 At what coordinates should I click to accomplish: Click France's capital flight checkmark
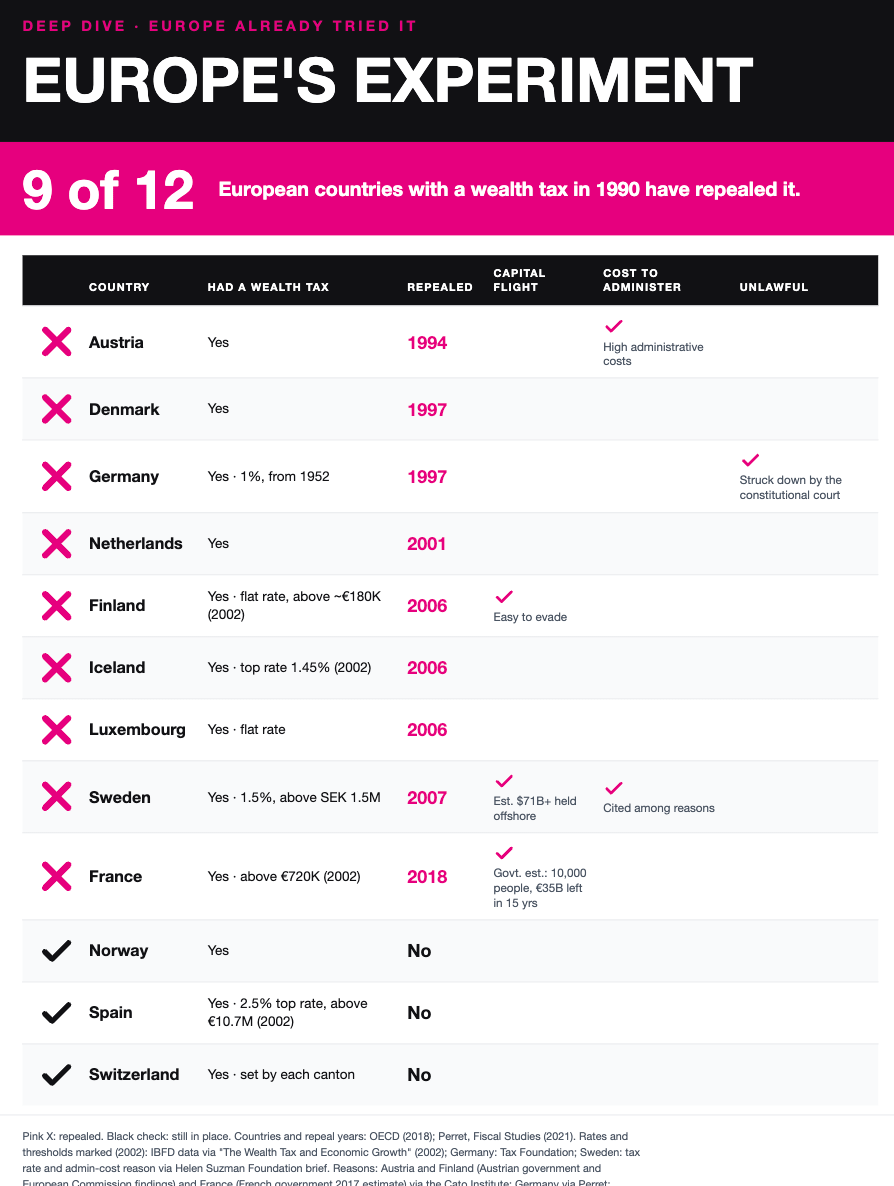click(x=504, y=852)
